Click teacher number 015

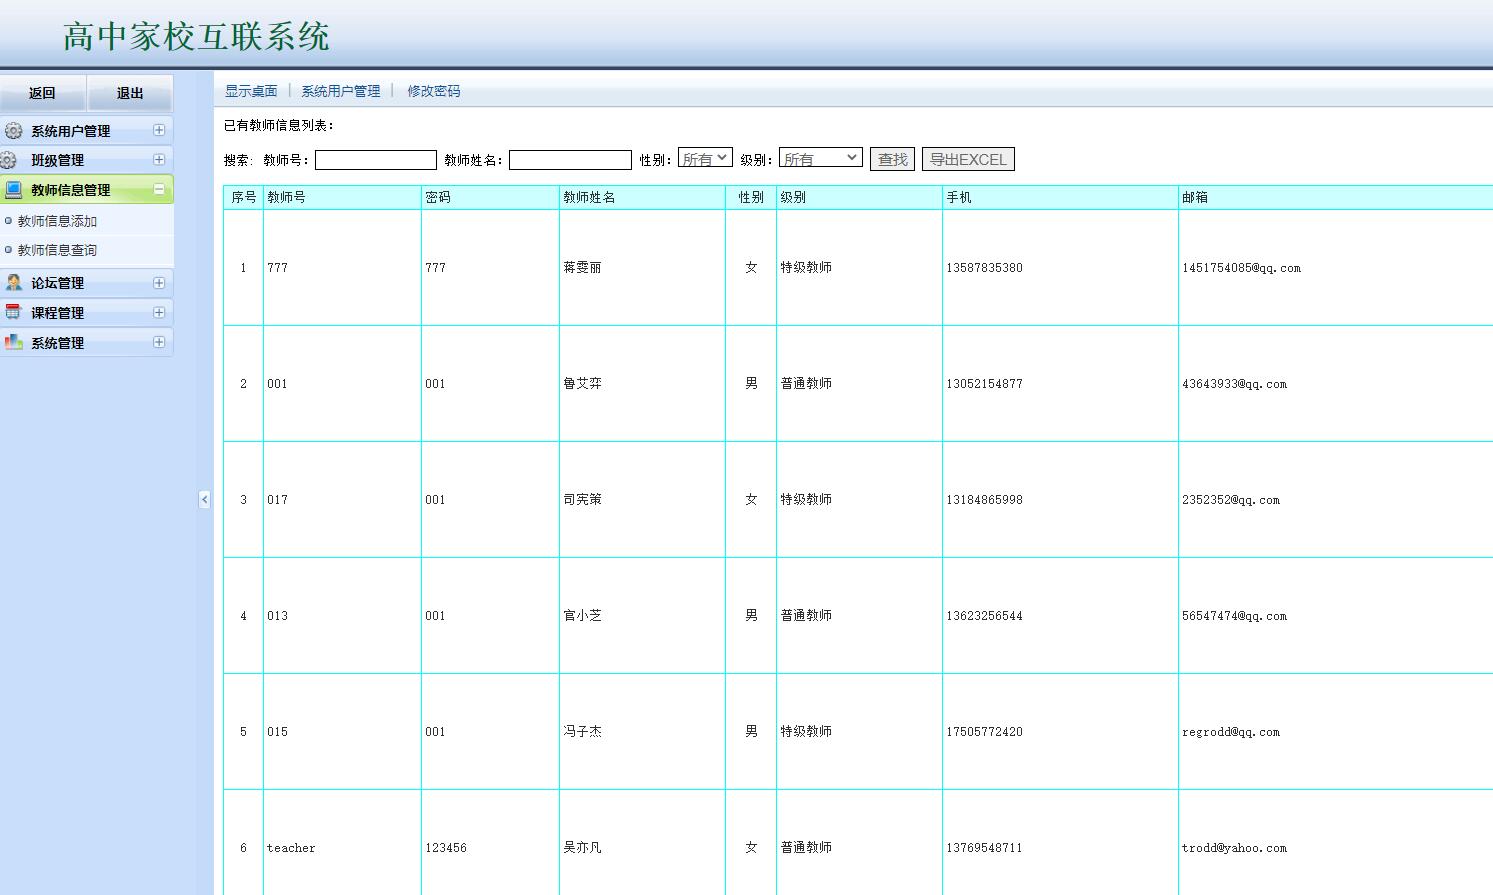[277, 732]
